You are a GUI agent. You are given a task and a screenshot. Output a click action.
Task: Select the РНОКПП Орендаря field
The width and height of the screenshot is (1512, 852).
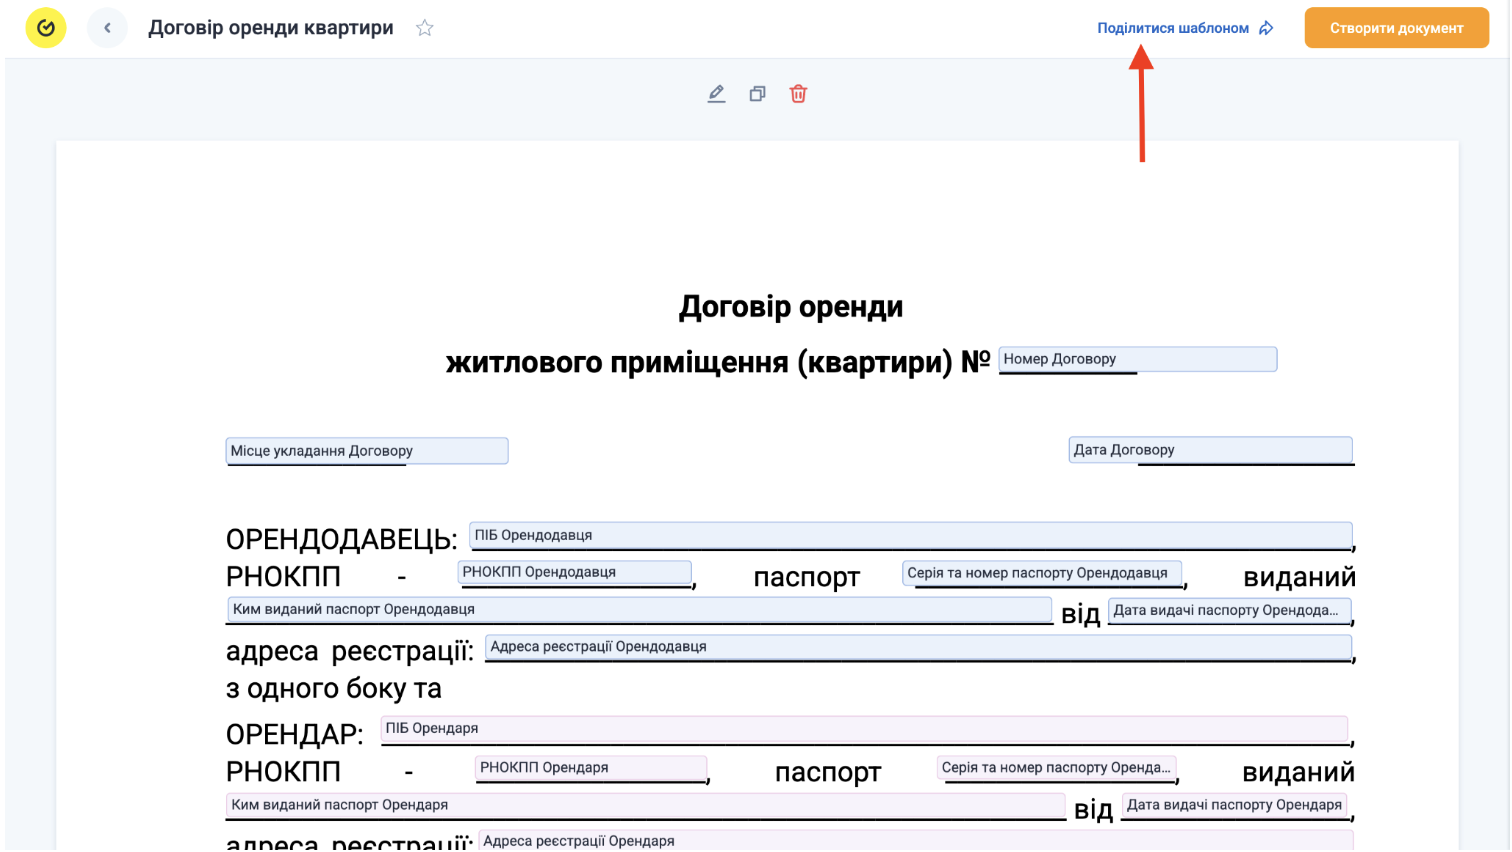[591, 767]
